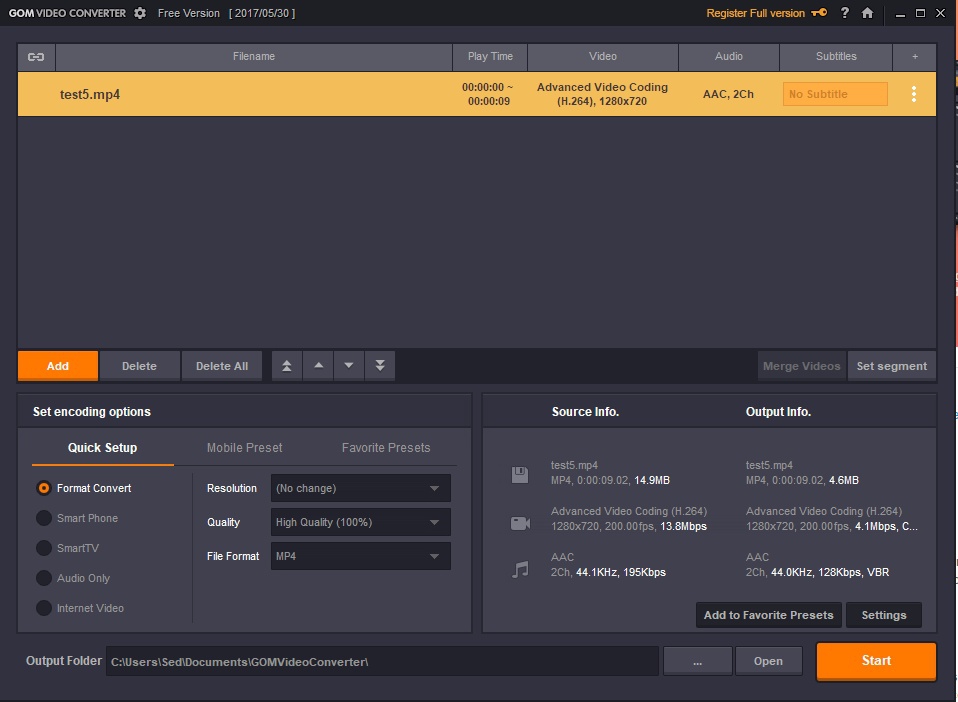Switch to the Mobile Preset tab
The width and height of the screenshot is (958, 702).
[x=244, y=448]
